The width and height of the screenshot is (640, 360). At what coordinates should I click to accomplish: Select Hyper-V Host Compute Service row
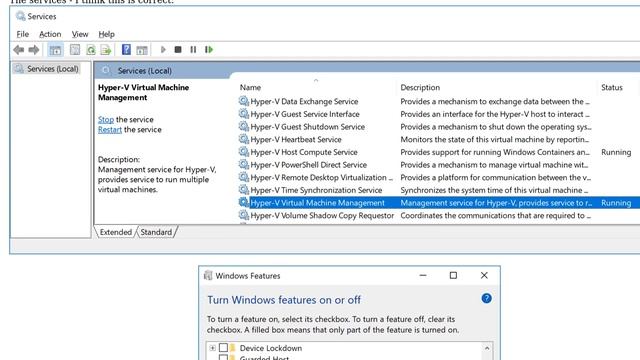[438, 152]
